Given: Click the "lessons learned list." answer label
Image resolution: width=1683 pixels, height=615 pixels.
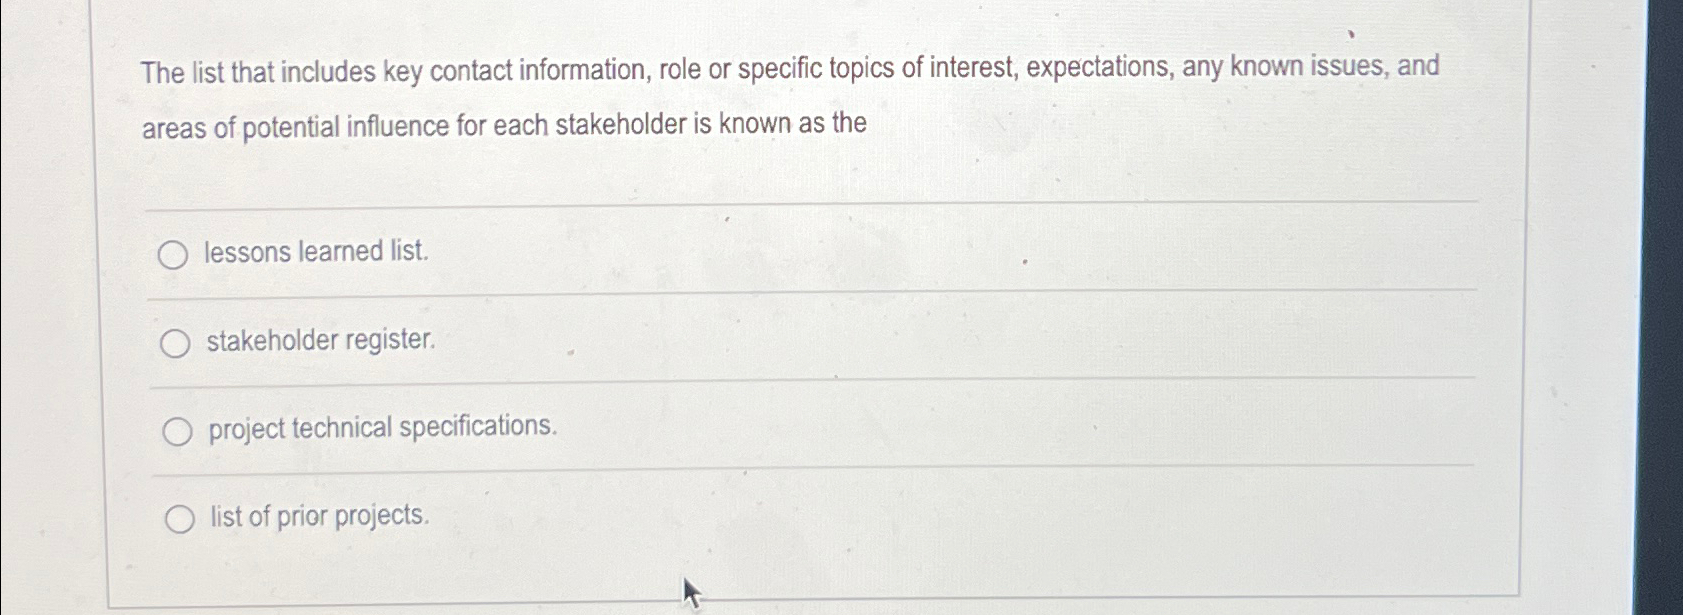Looking at the screenshot, I should point(316,252).
